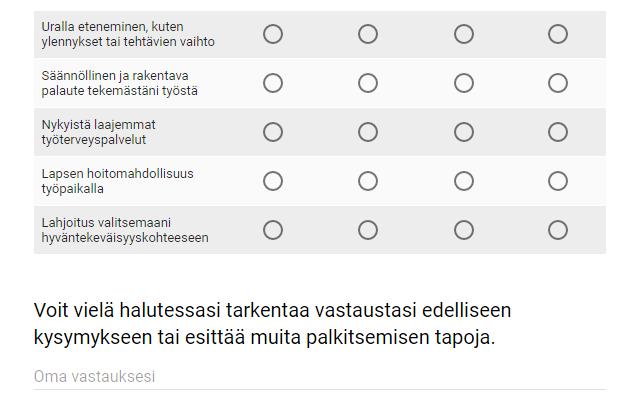Pick first radio for Lapsen hoitomahdollisuus työpaikalla
The height and width of the screenshot is (401, 635).
[x=273, y=181]
